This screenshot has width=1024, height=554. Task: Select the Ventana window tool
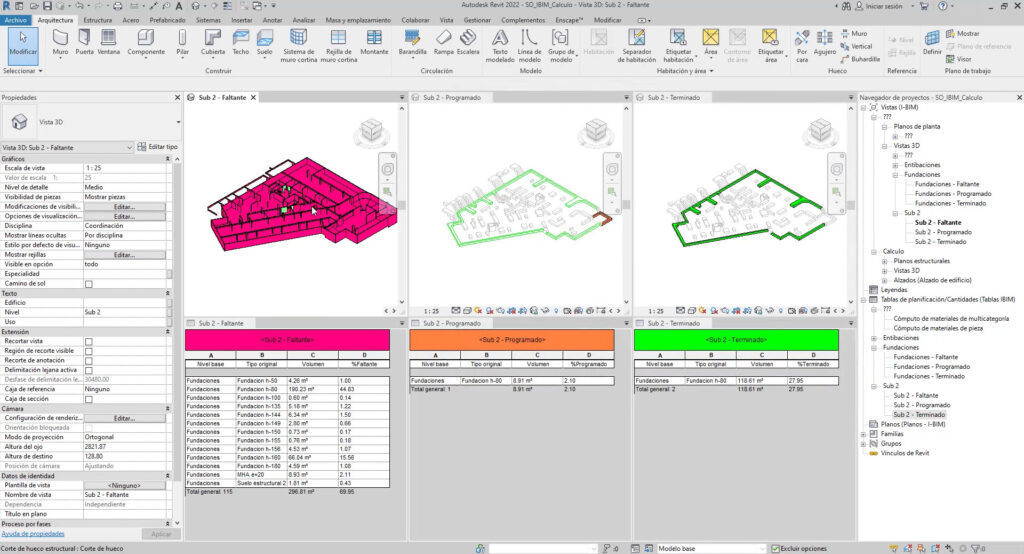pyautogui.click(x=109, y=42)
